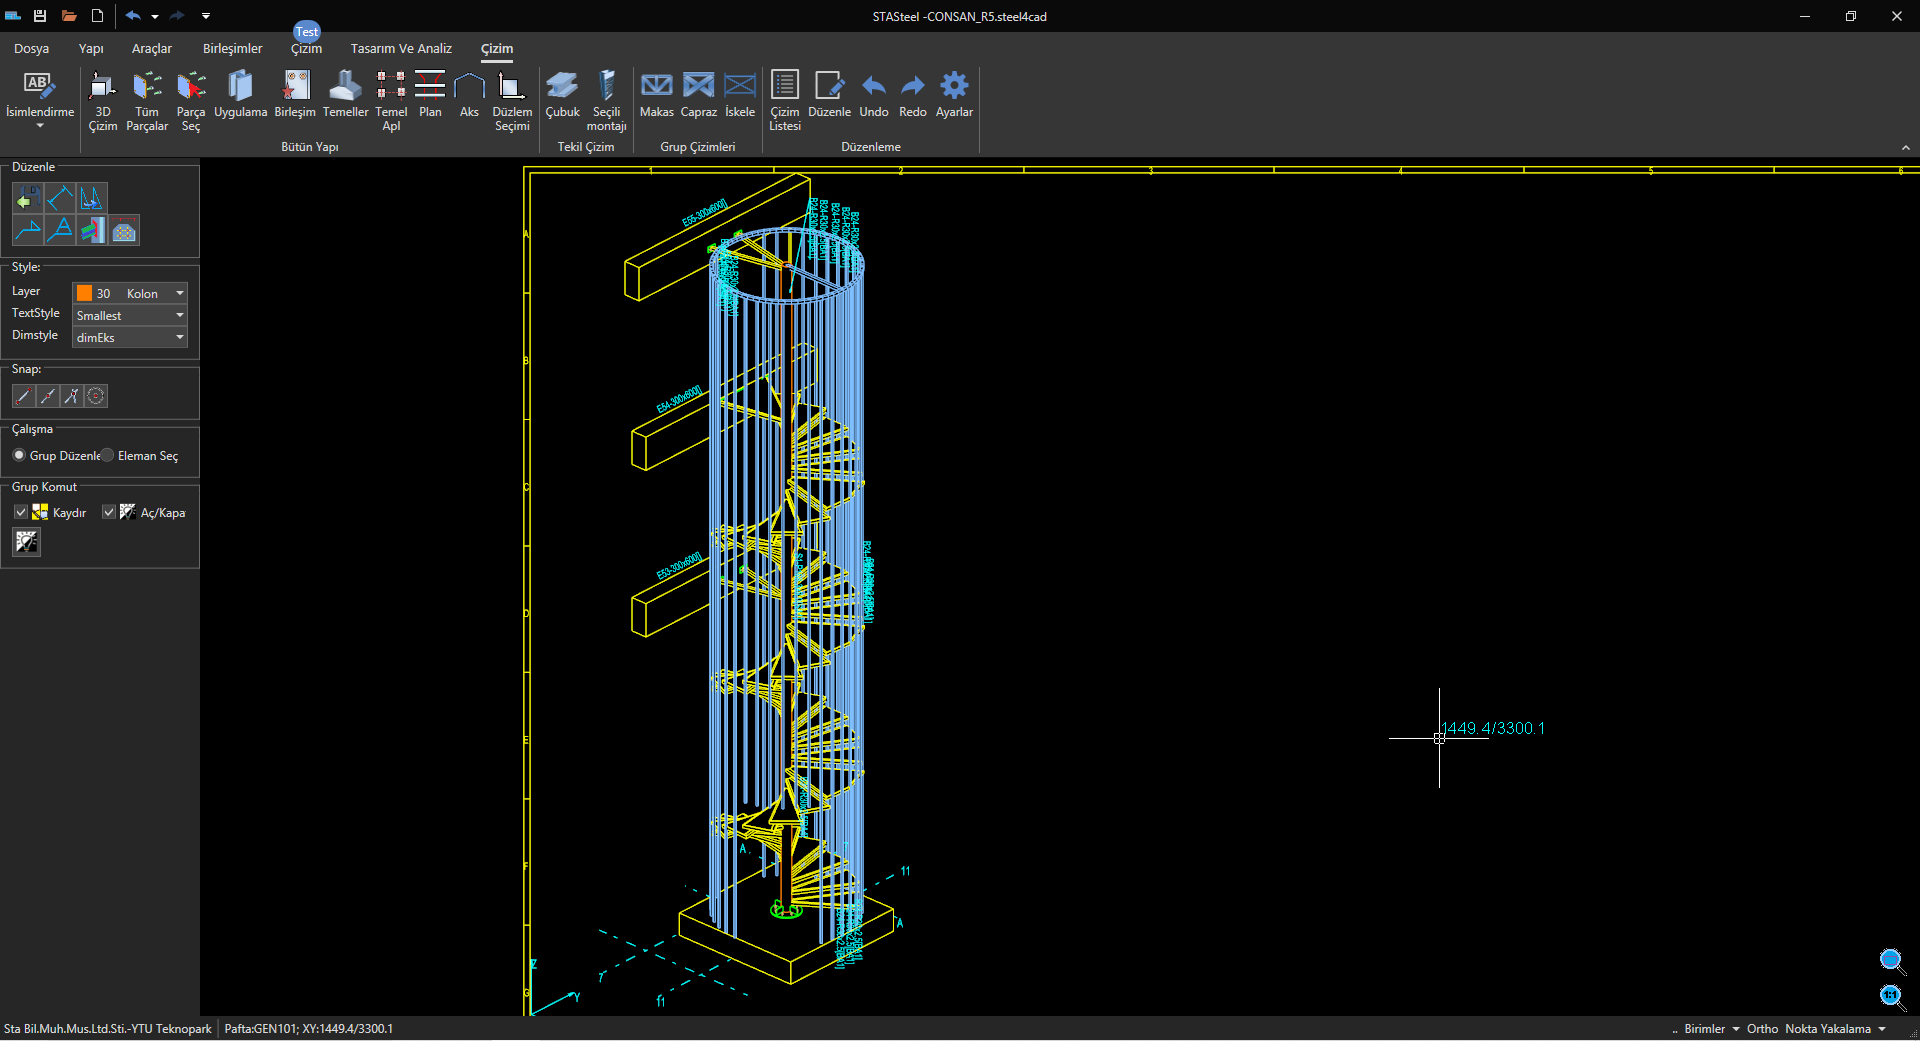
Task: Enable the Kaydır checkbox
Action: [x=21, y=512]
